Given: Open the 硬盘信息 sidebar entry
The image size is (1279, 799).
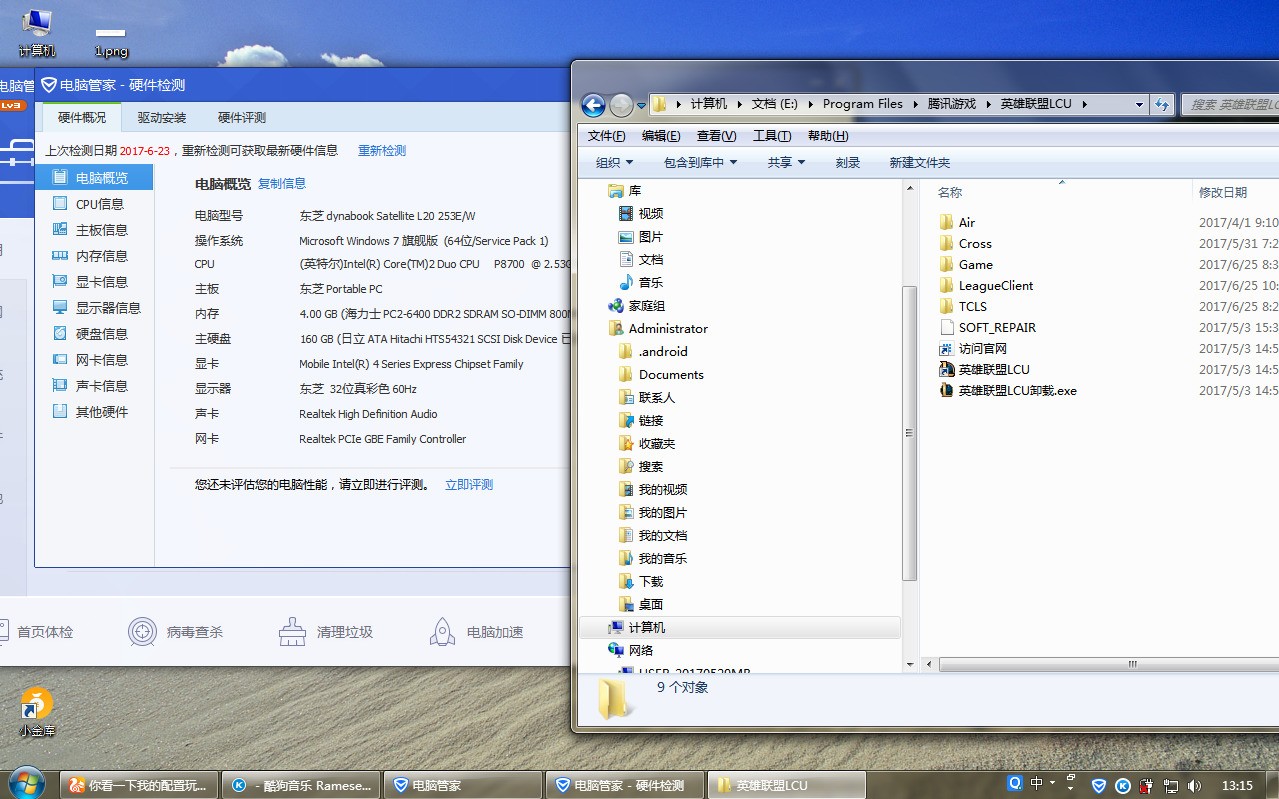Looking at the screenshot, I should coord(101,334).
